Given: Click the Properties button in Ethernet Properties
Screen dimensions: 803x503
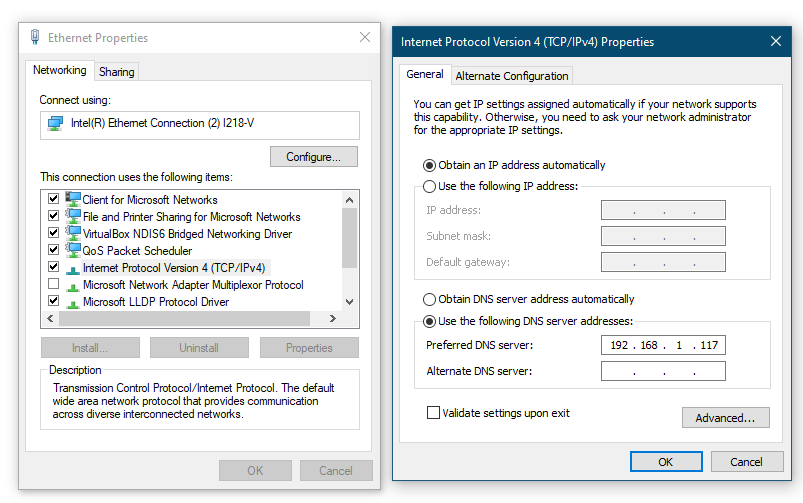Looking at the screenshot, I should click(x=309, y=348).
